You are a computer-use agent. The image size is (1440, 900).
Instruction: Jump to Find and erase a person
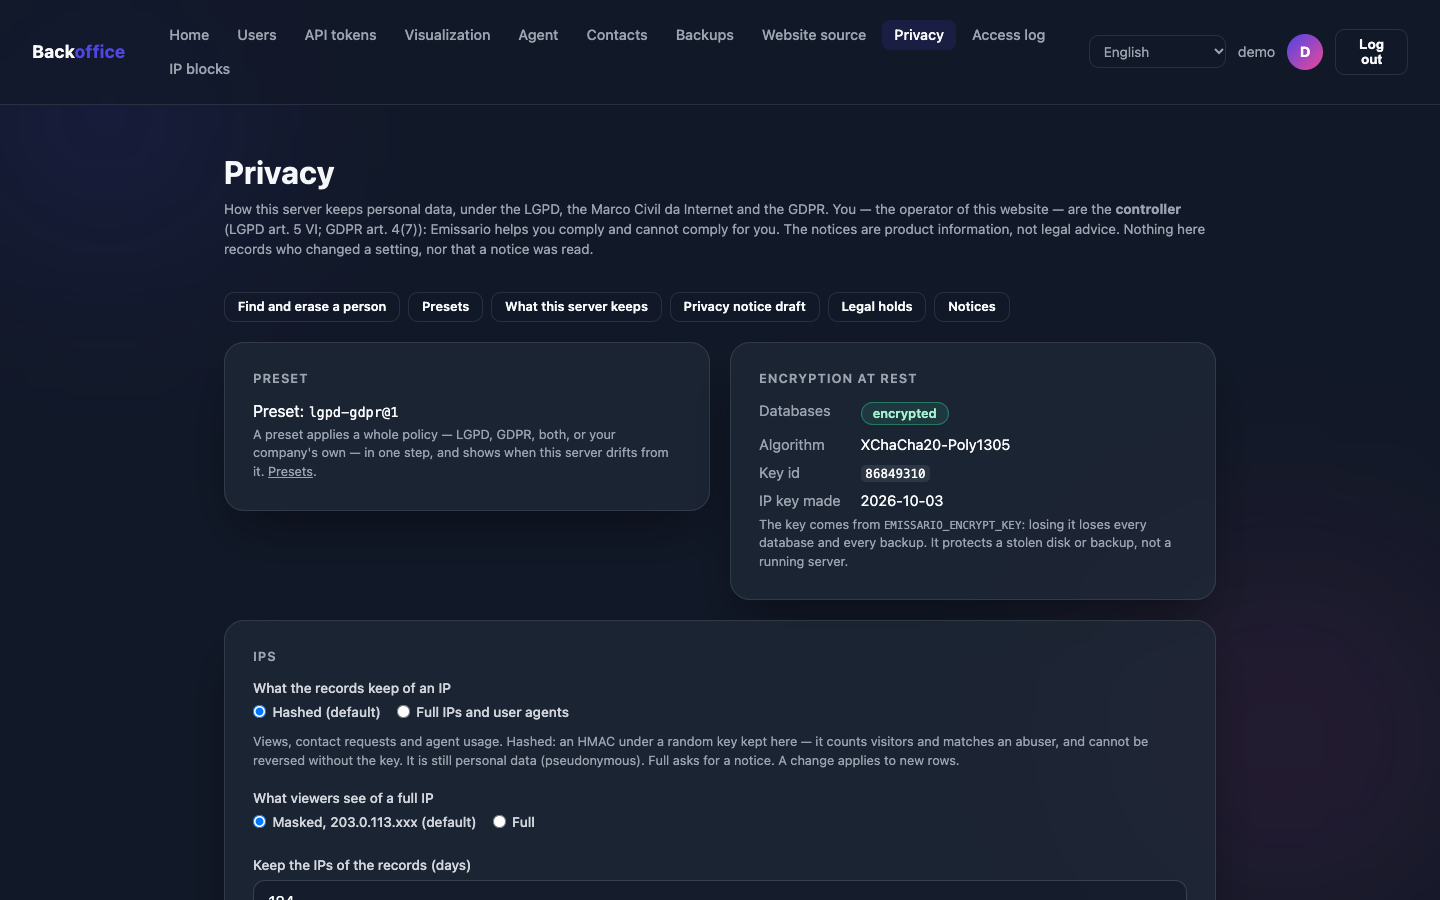tap(312, 307)
